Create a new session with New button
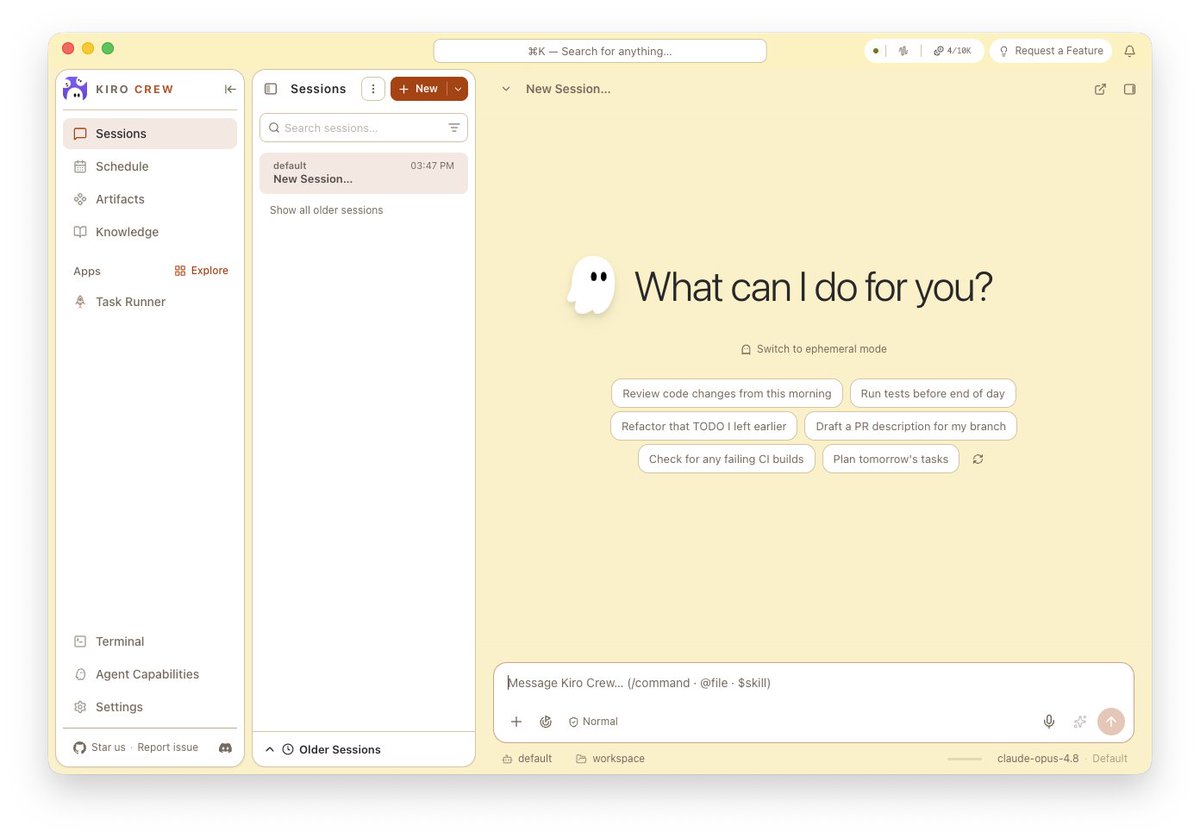1200x838 pixels. click(418, 89)
